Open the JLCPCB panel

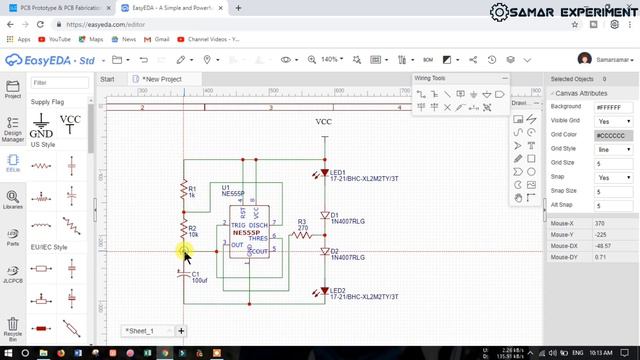pyautogui.click(x=13, y=274)
